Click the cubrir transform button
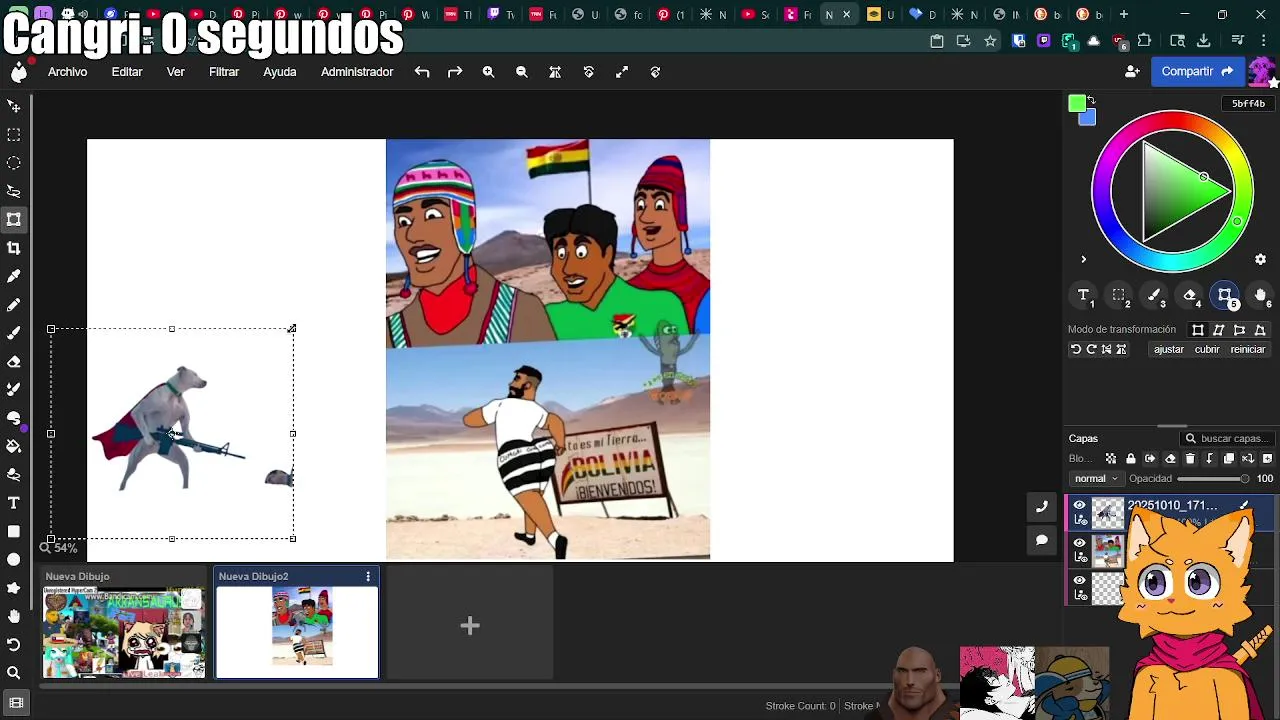The image size is (1280, 720). 1207,350
